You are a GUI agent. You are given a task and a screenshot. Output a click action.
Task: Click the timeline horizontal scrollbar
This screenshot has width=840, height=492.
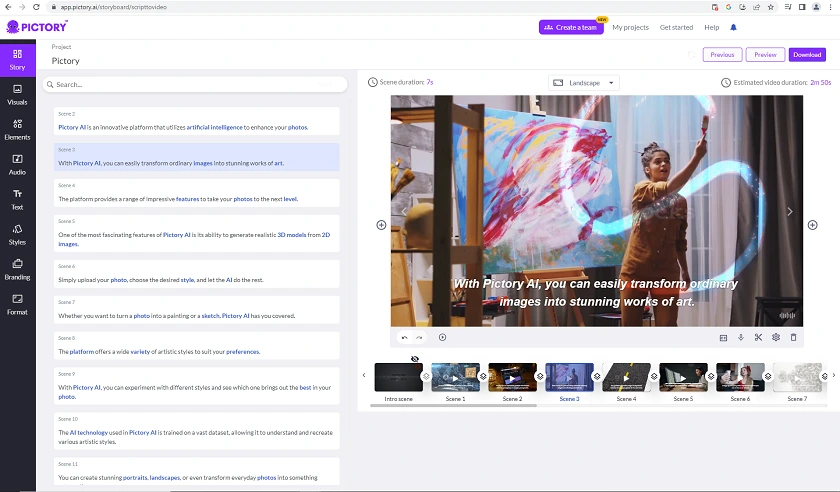coord(453,406)
